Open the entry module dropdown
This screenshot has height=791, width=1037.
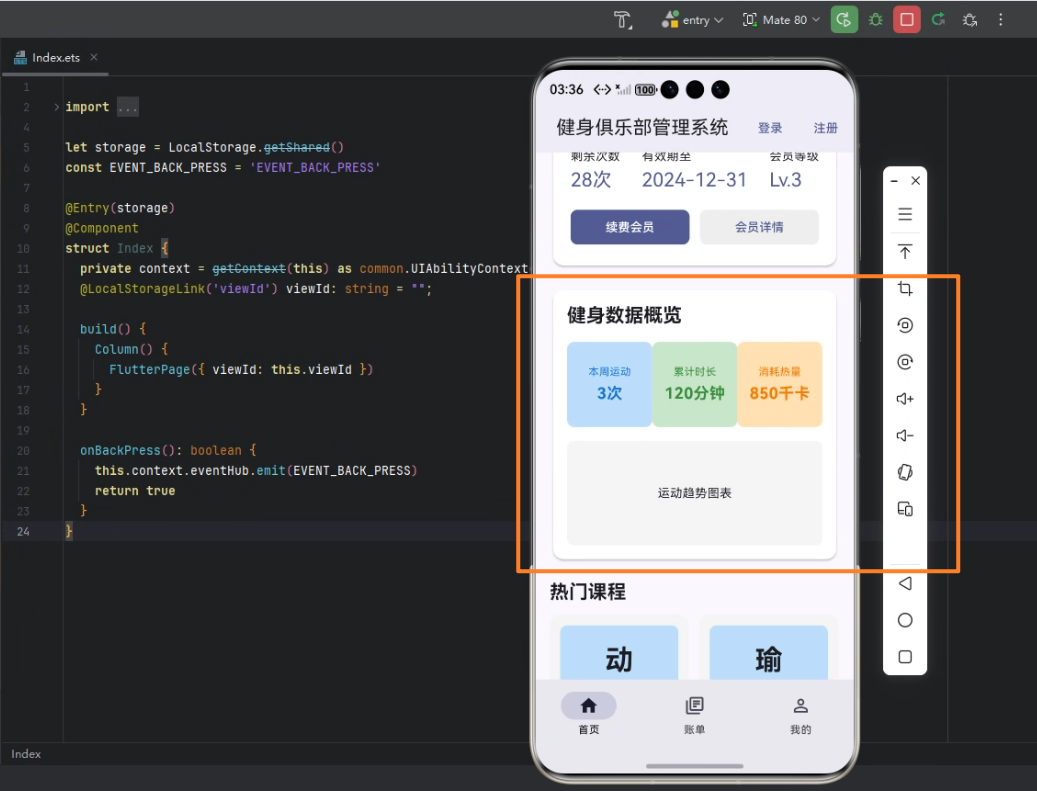click(x=692, y=20)
